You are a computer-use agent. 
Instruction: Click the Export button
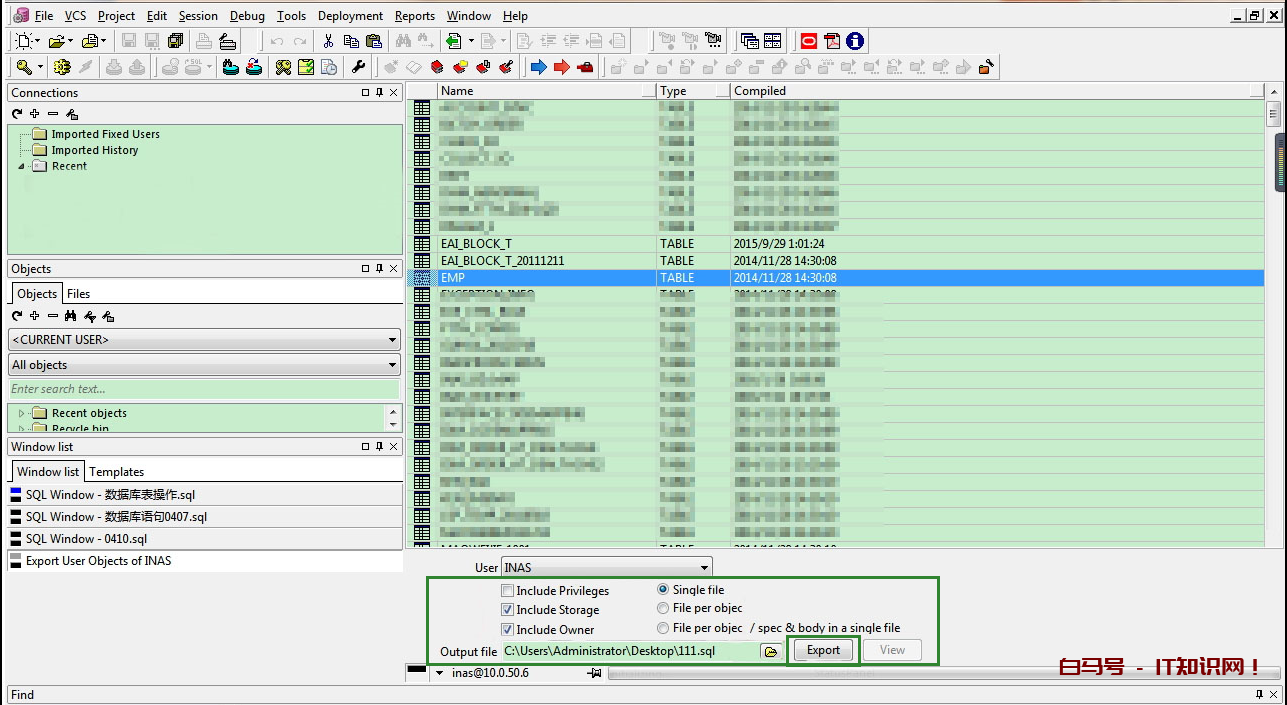[823, 650]
